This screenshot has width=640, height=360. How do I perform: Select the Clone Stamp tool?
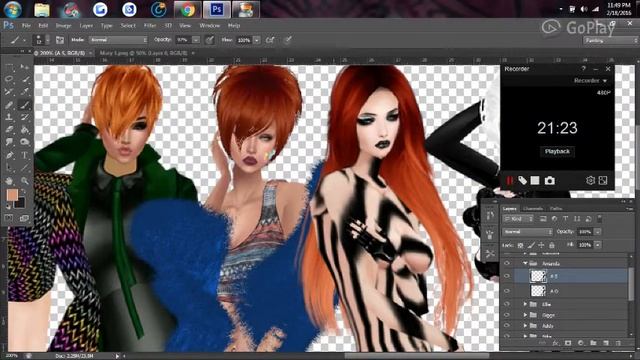click(9, 117)
